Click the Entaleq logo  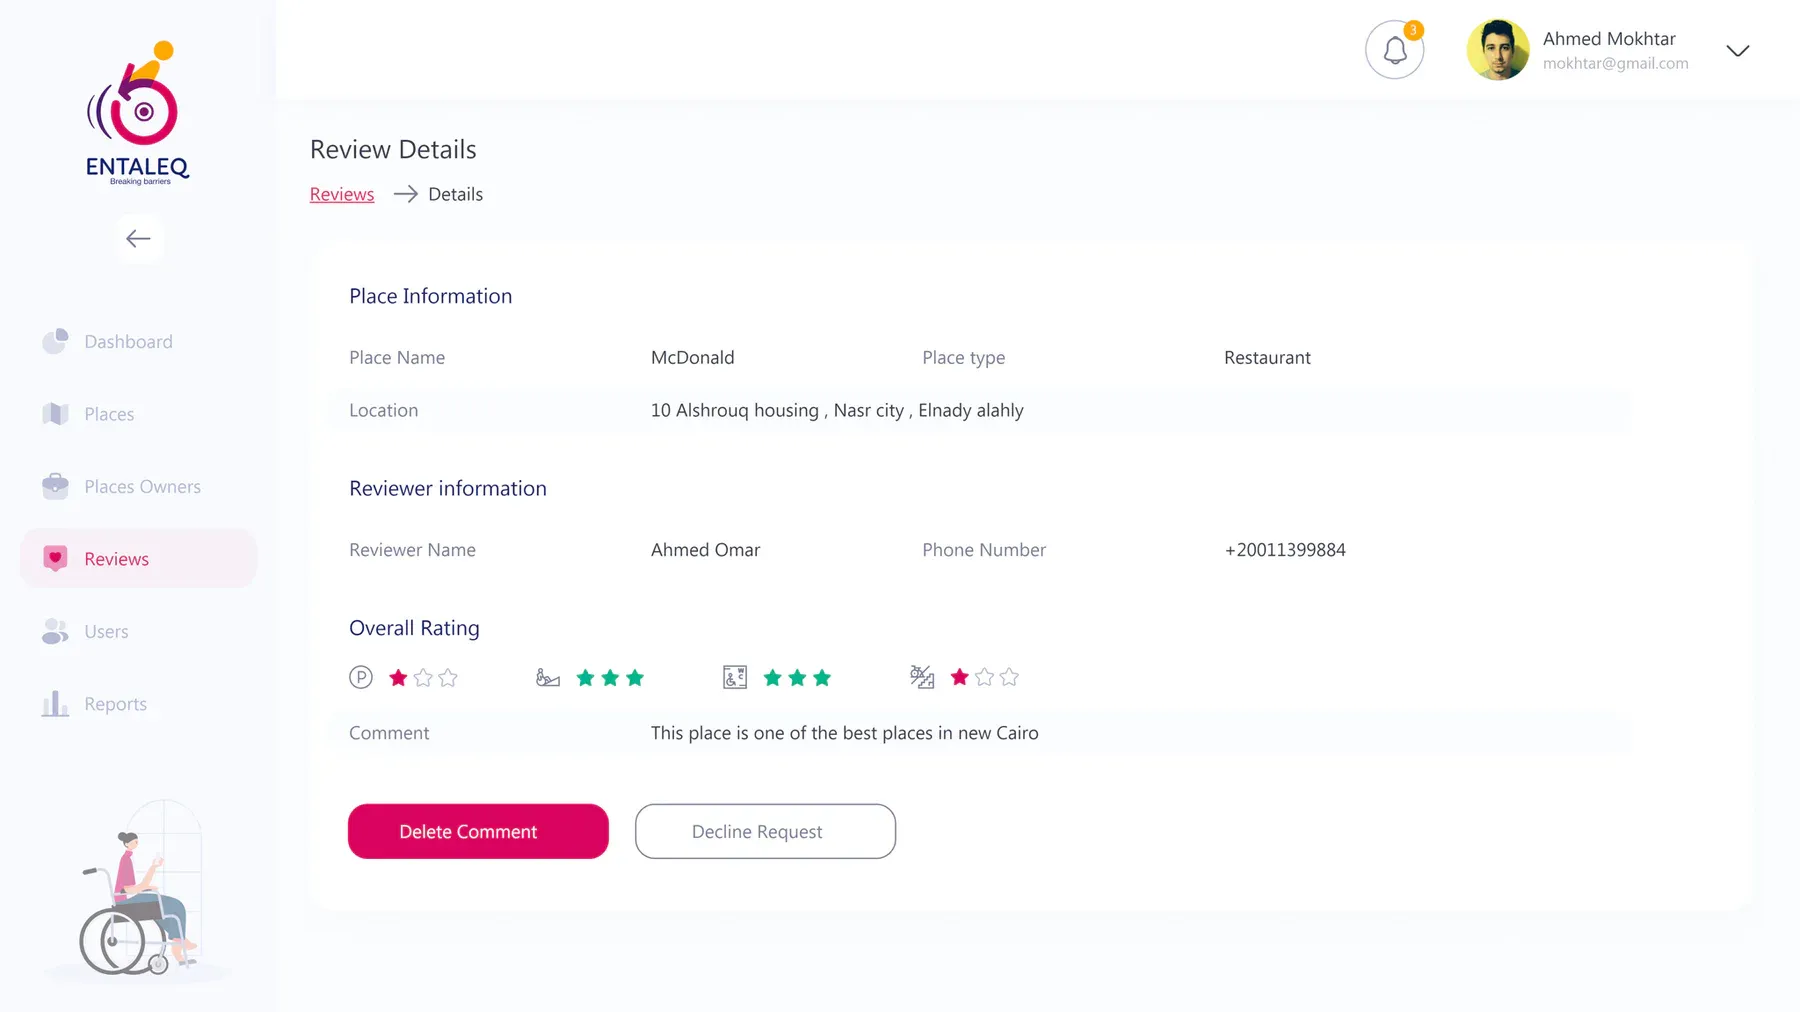138,113
